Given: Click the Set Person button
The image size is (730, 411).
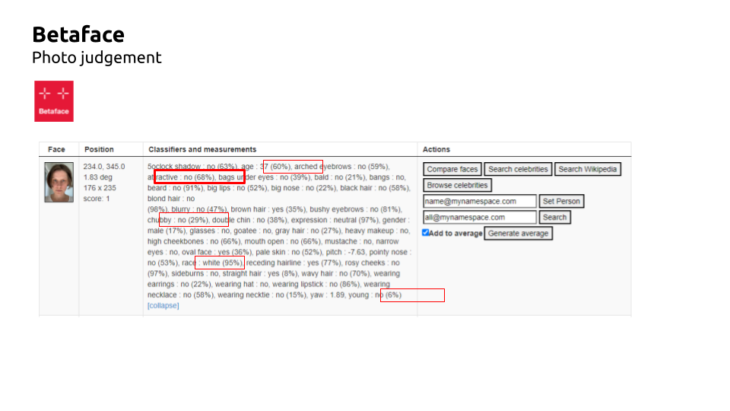Looking at the screenshot, I should tap(561, 201).
